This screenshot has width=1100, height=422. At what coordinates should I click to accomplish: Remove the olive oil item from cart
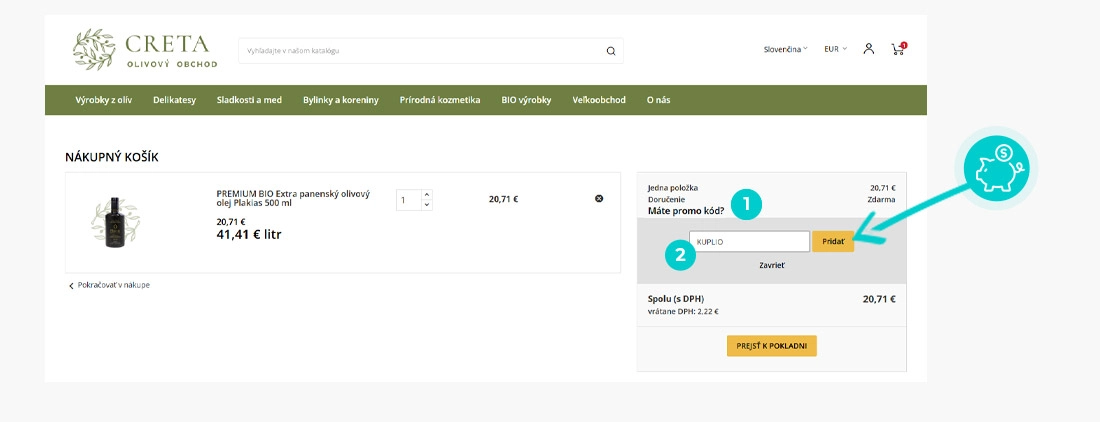[599, 199]
